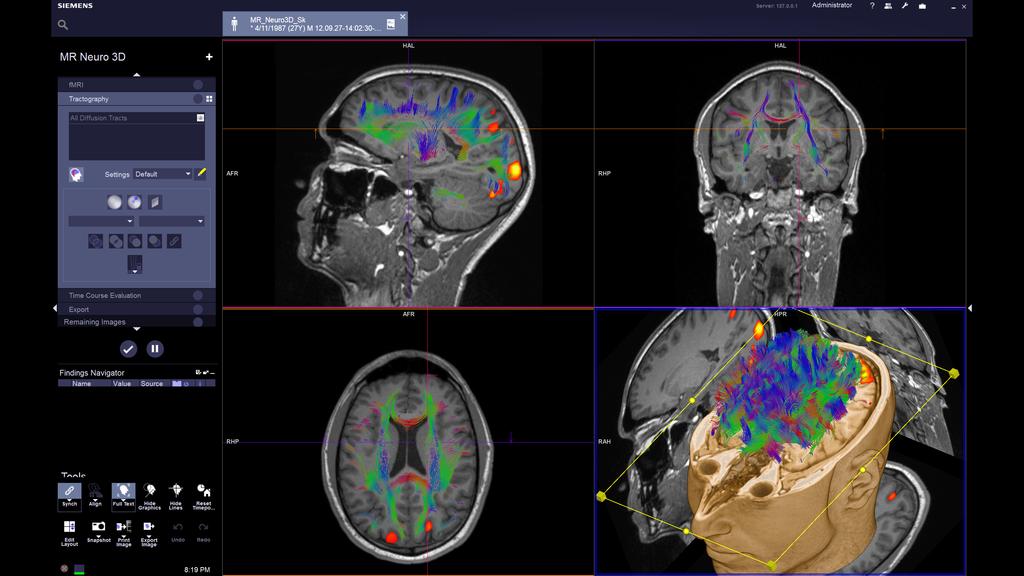Select the Hide Lines tool

tap(176, 492)
